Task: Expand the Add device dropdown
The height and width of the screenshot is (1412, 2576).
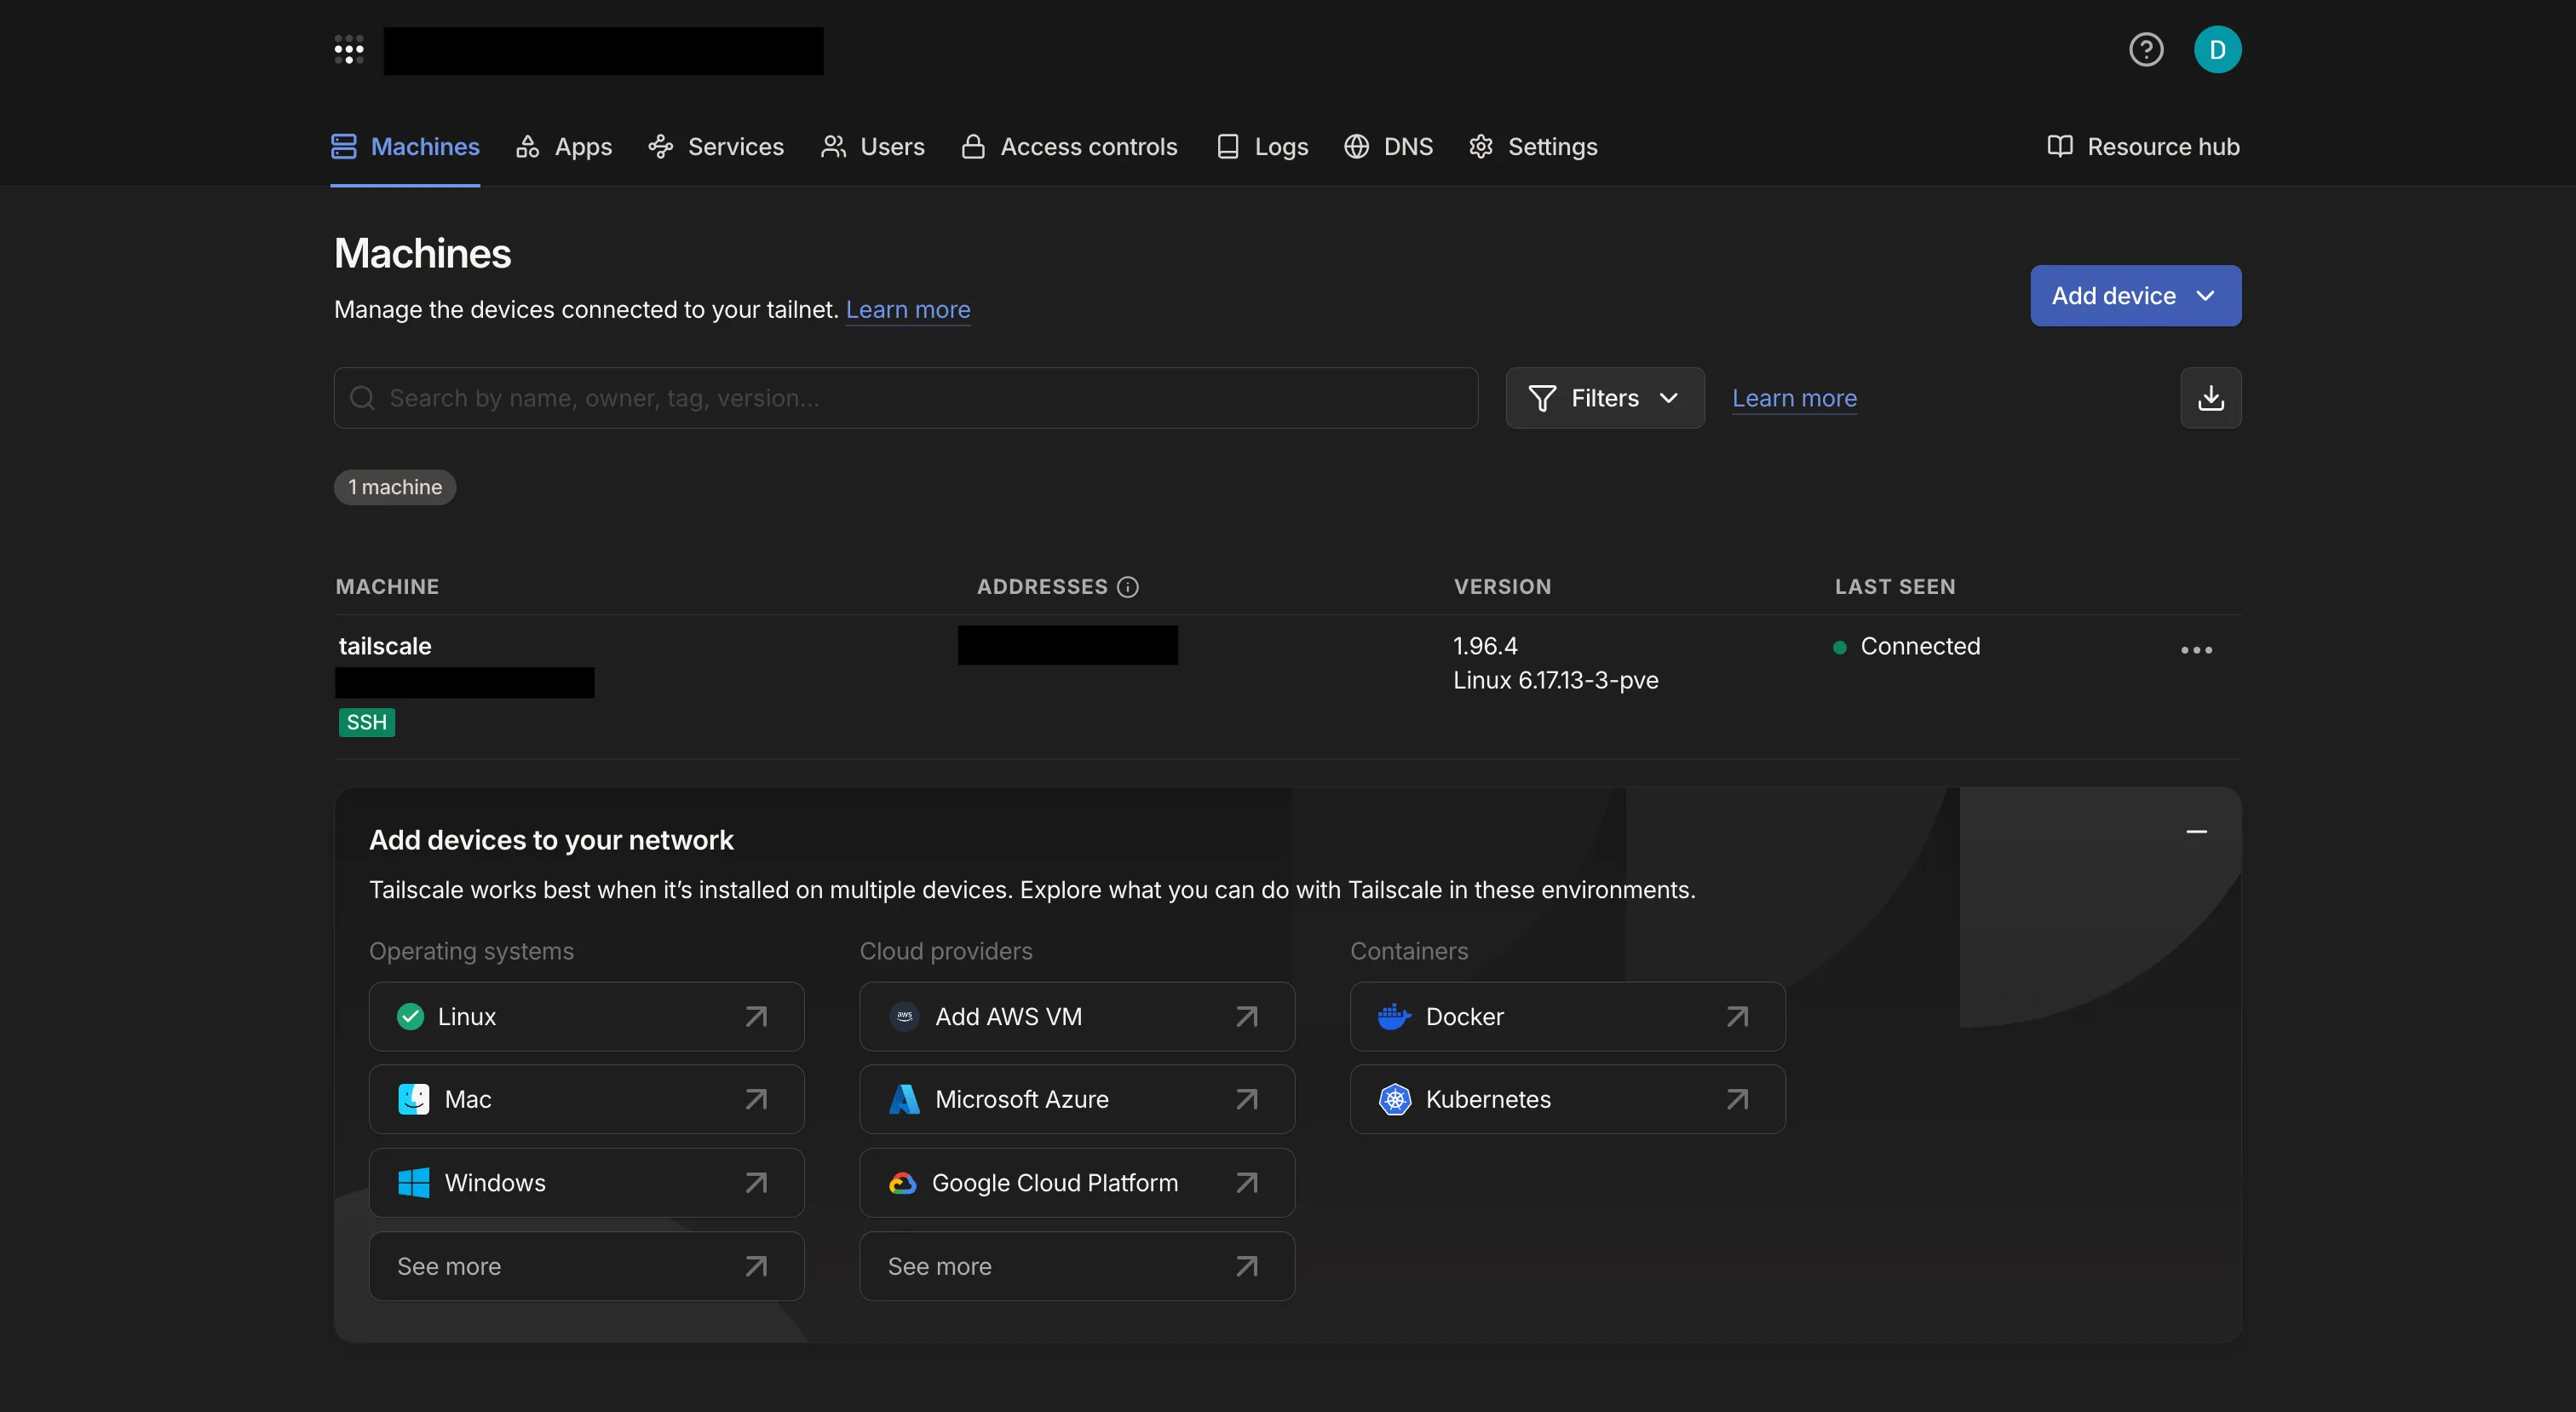Action: (x=2135, y=296)
